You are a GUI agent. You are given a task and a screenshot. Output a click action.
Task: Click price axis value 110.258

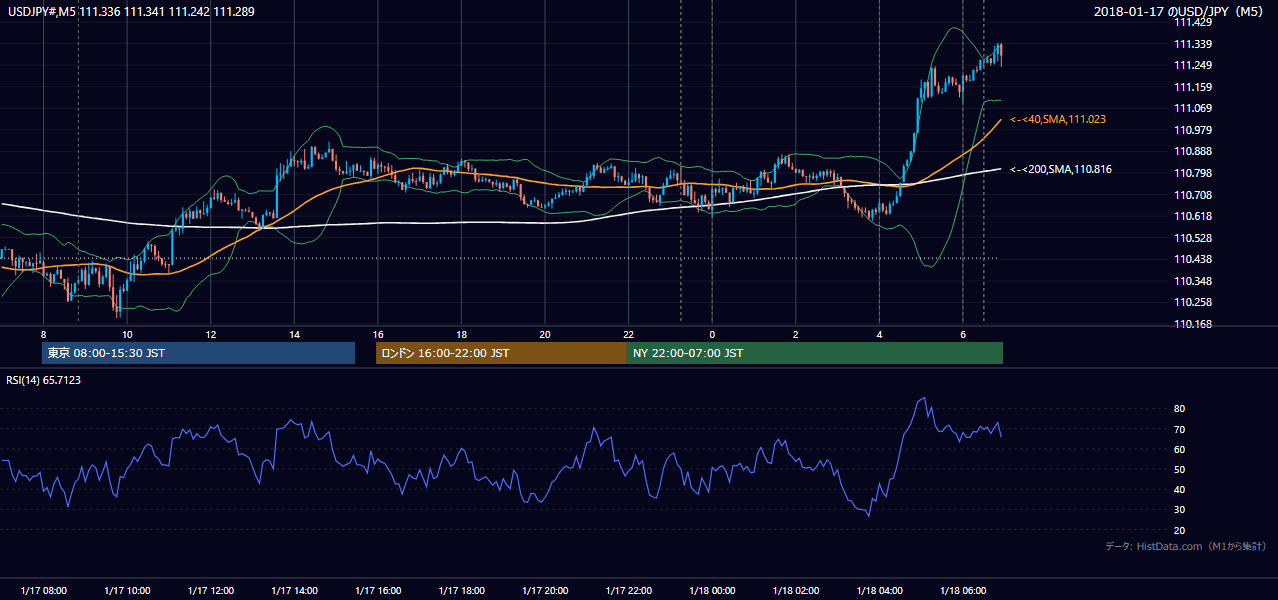1193,302
